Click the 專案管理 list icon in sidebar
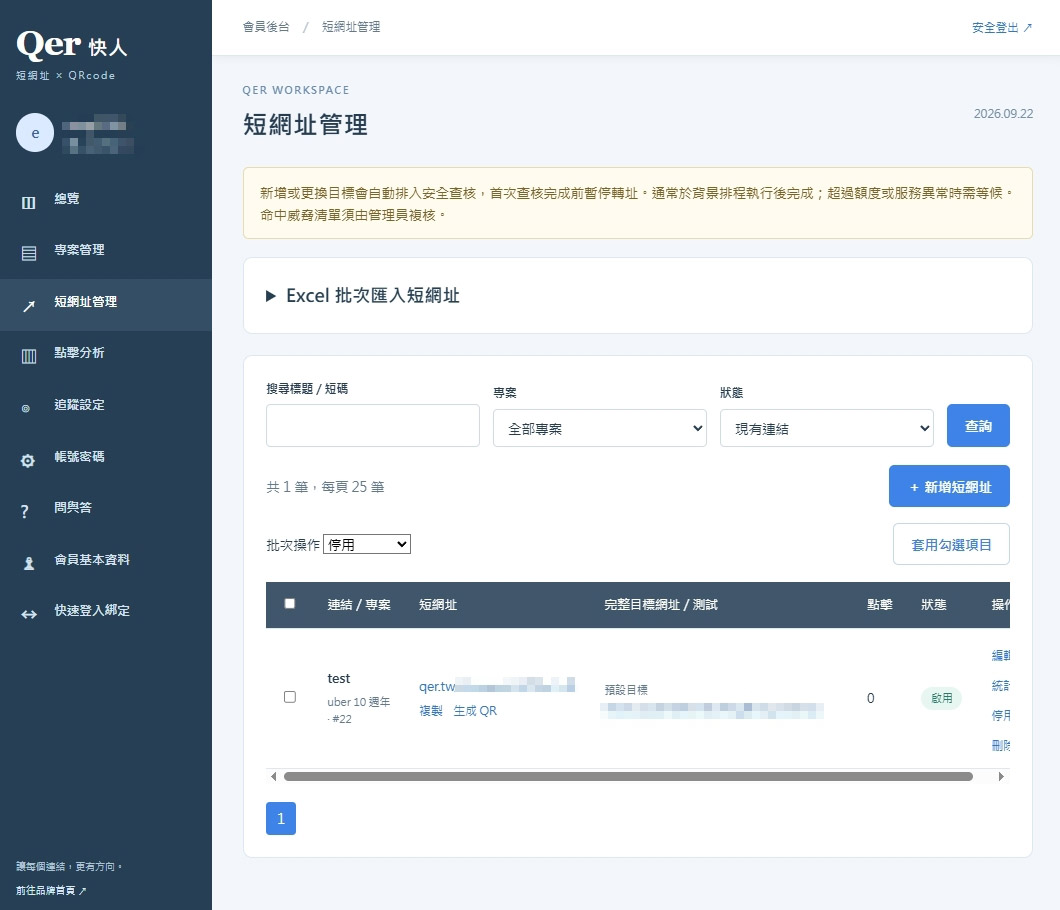This screenshot has height=910, width=1060. point(28,254)
